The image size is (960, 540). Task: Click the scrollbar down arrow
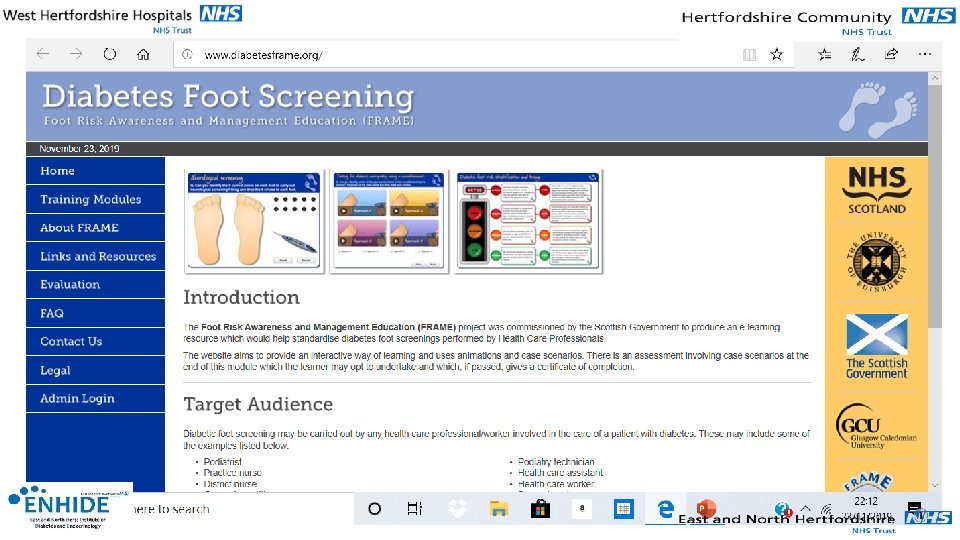pyautogui.click(x=934, y=485)
